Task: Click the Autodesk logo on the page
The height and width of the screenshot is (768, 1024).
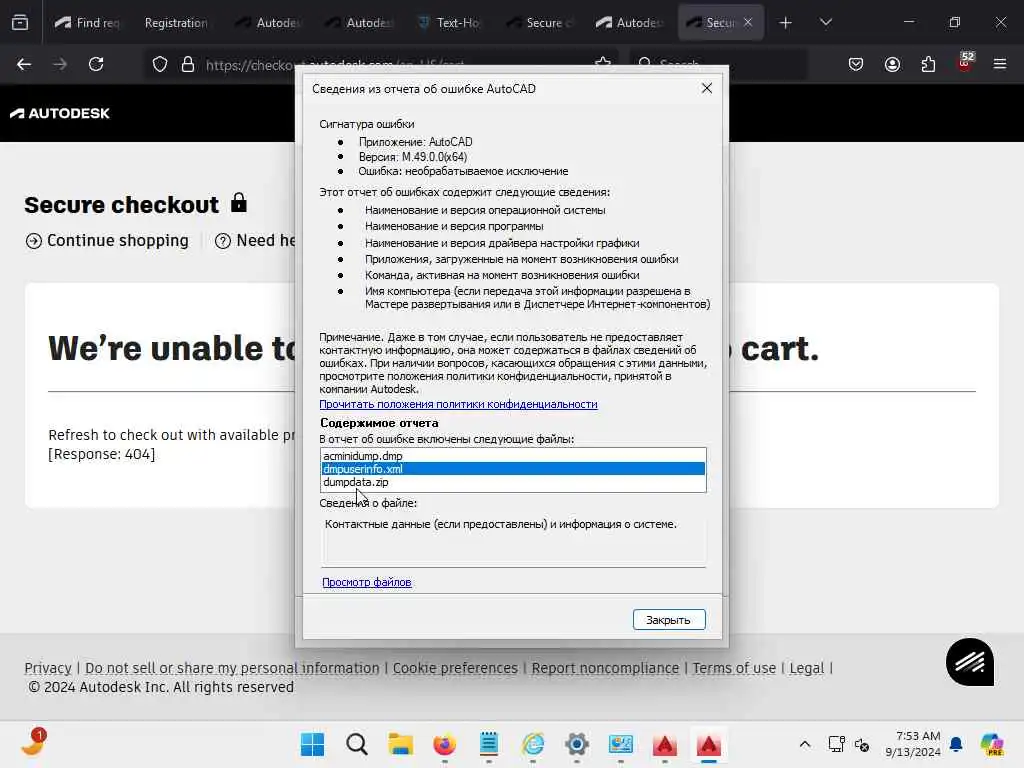Action: (59, 113)
